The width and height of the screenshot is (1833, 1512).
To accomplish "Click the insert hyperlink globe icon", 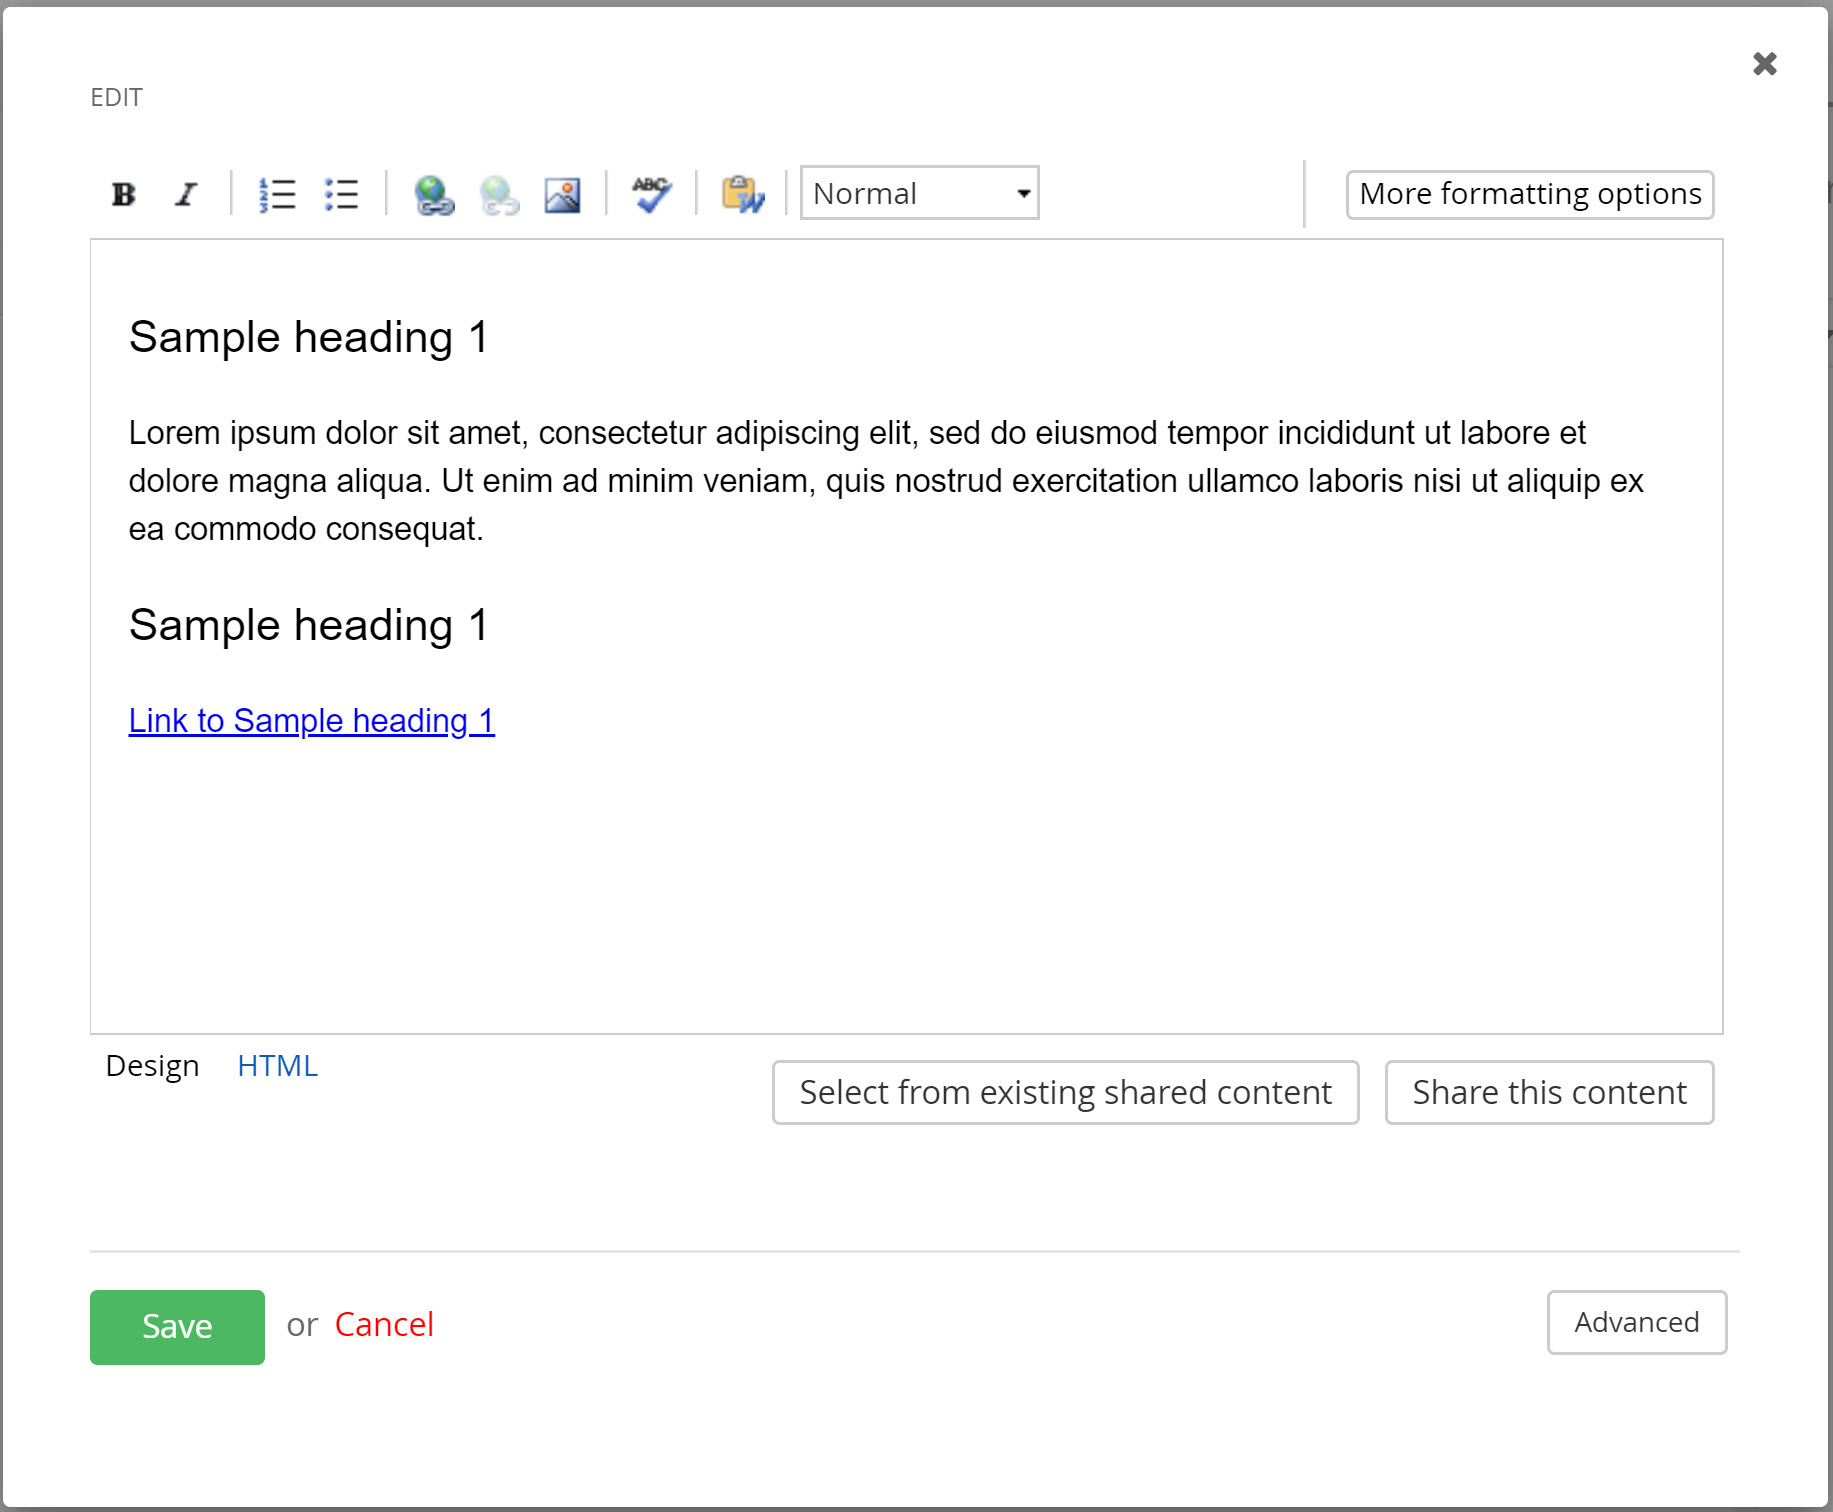I will click(x=434, y=195).
